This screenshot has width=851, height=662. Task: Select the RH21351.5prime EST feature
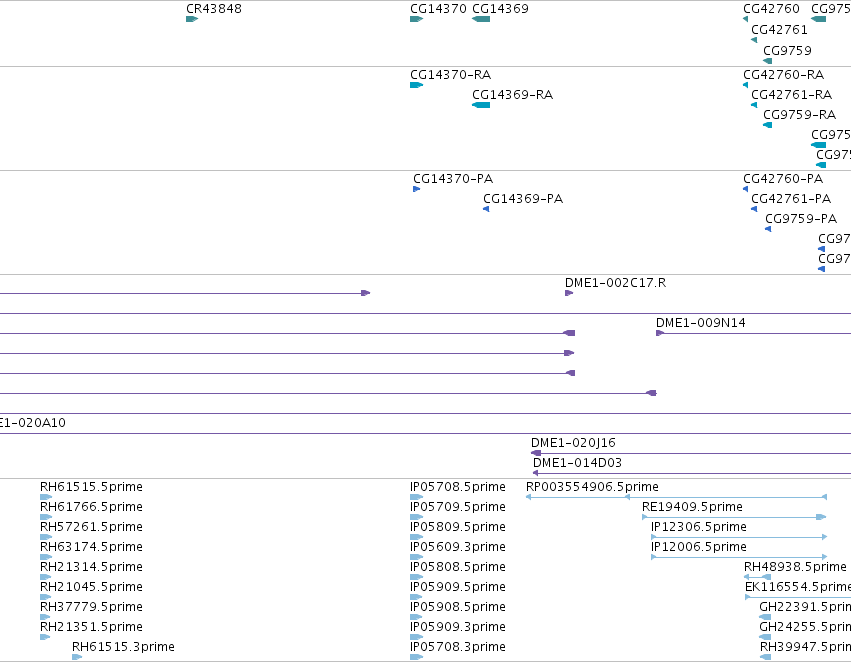click(x=45, y=637)
